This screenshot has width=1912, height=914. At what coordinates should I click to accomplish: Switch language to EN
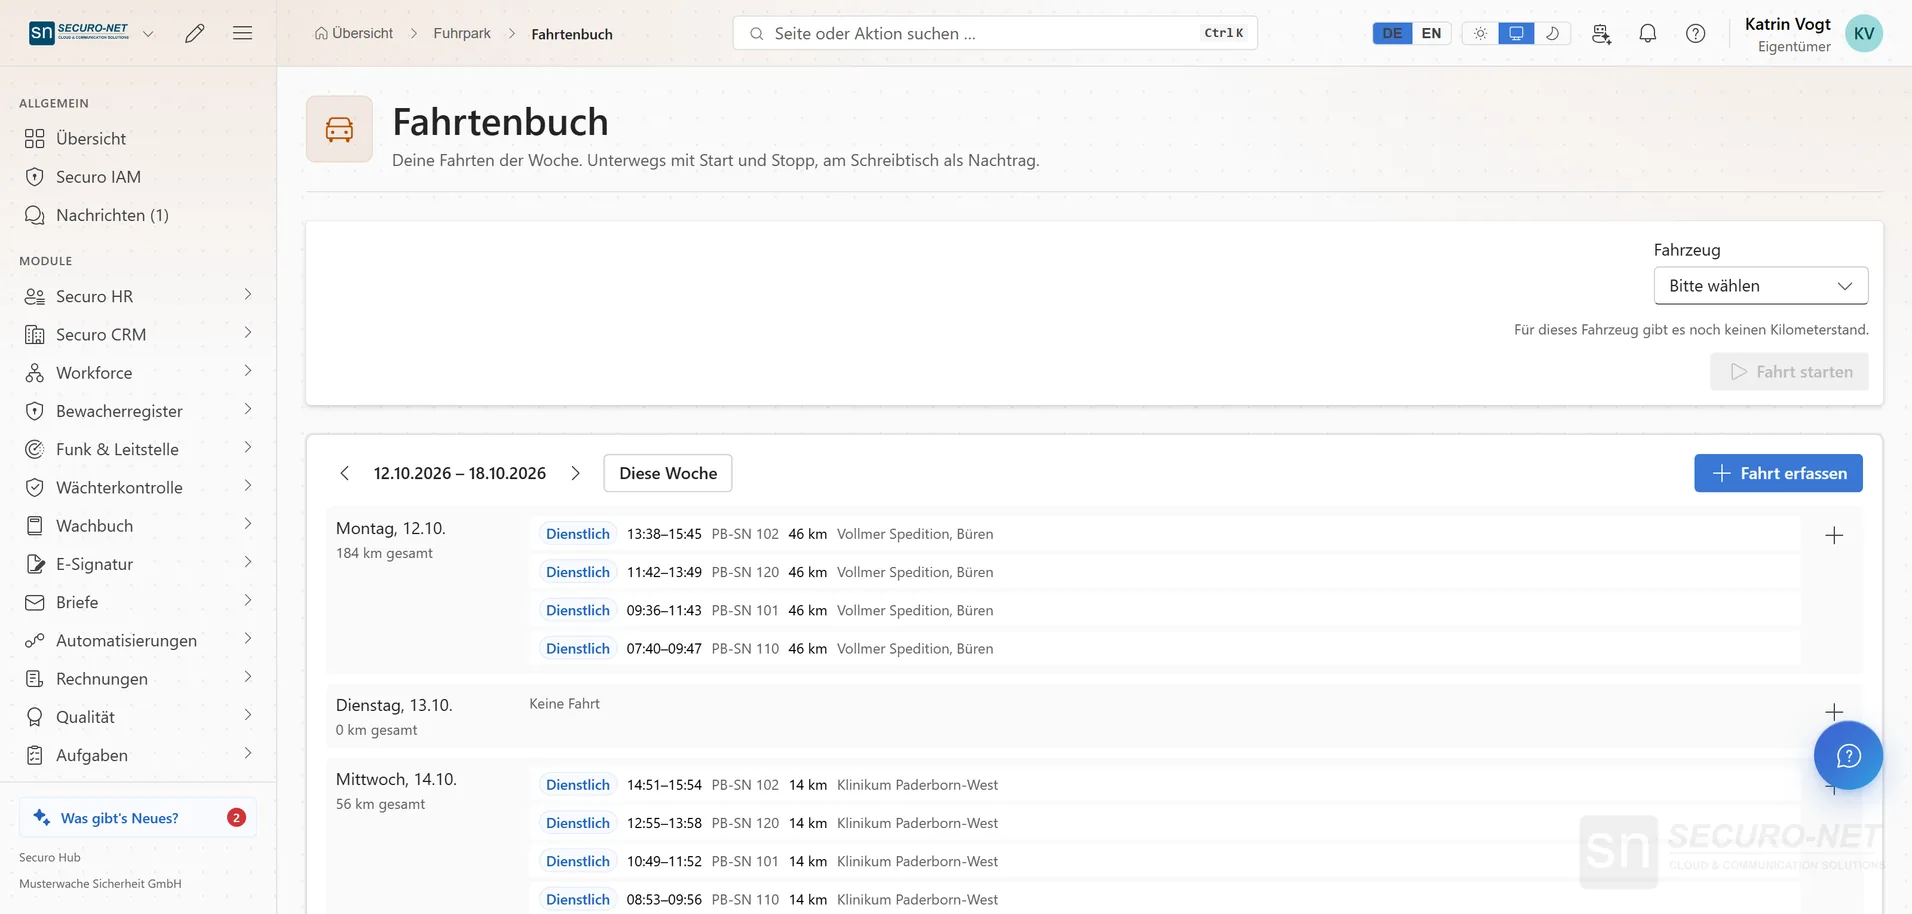pyautogui.click(x=1431, y=33)
